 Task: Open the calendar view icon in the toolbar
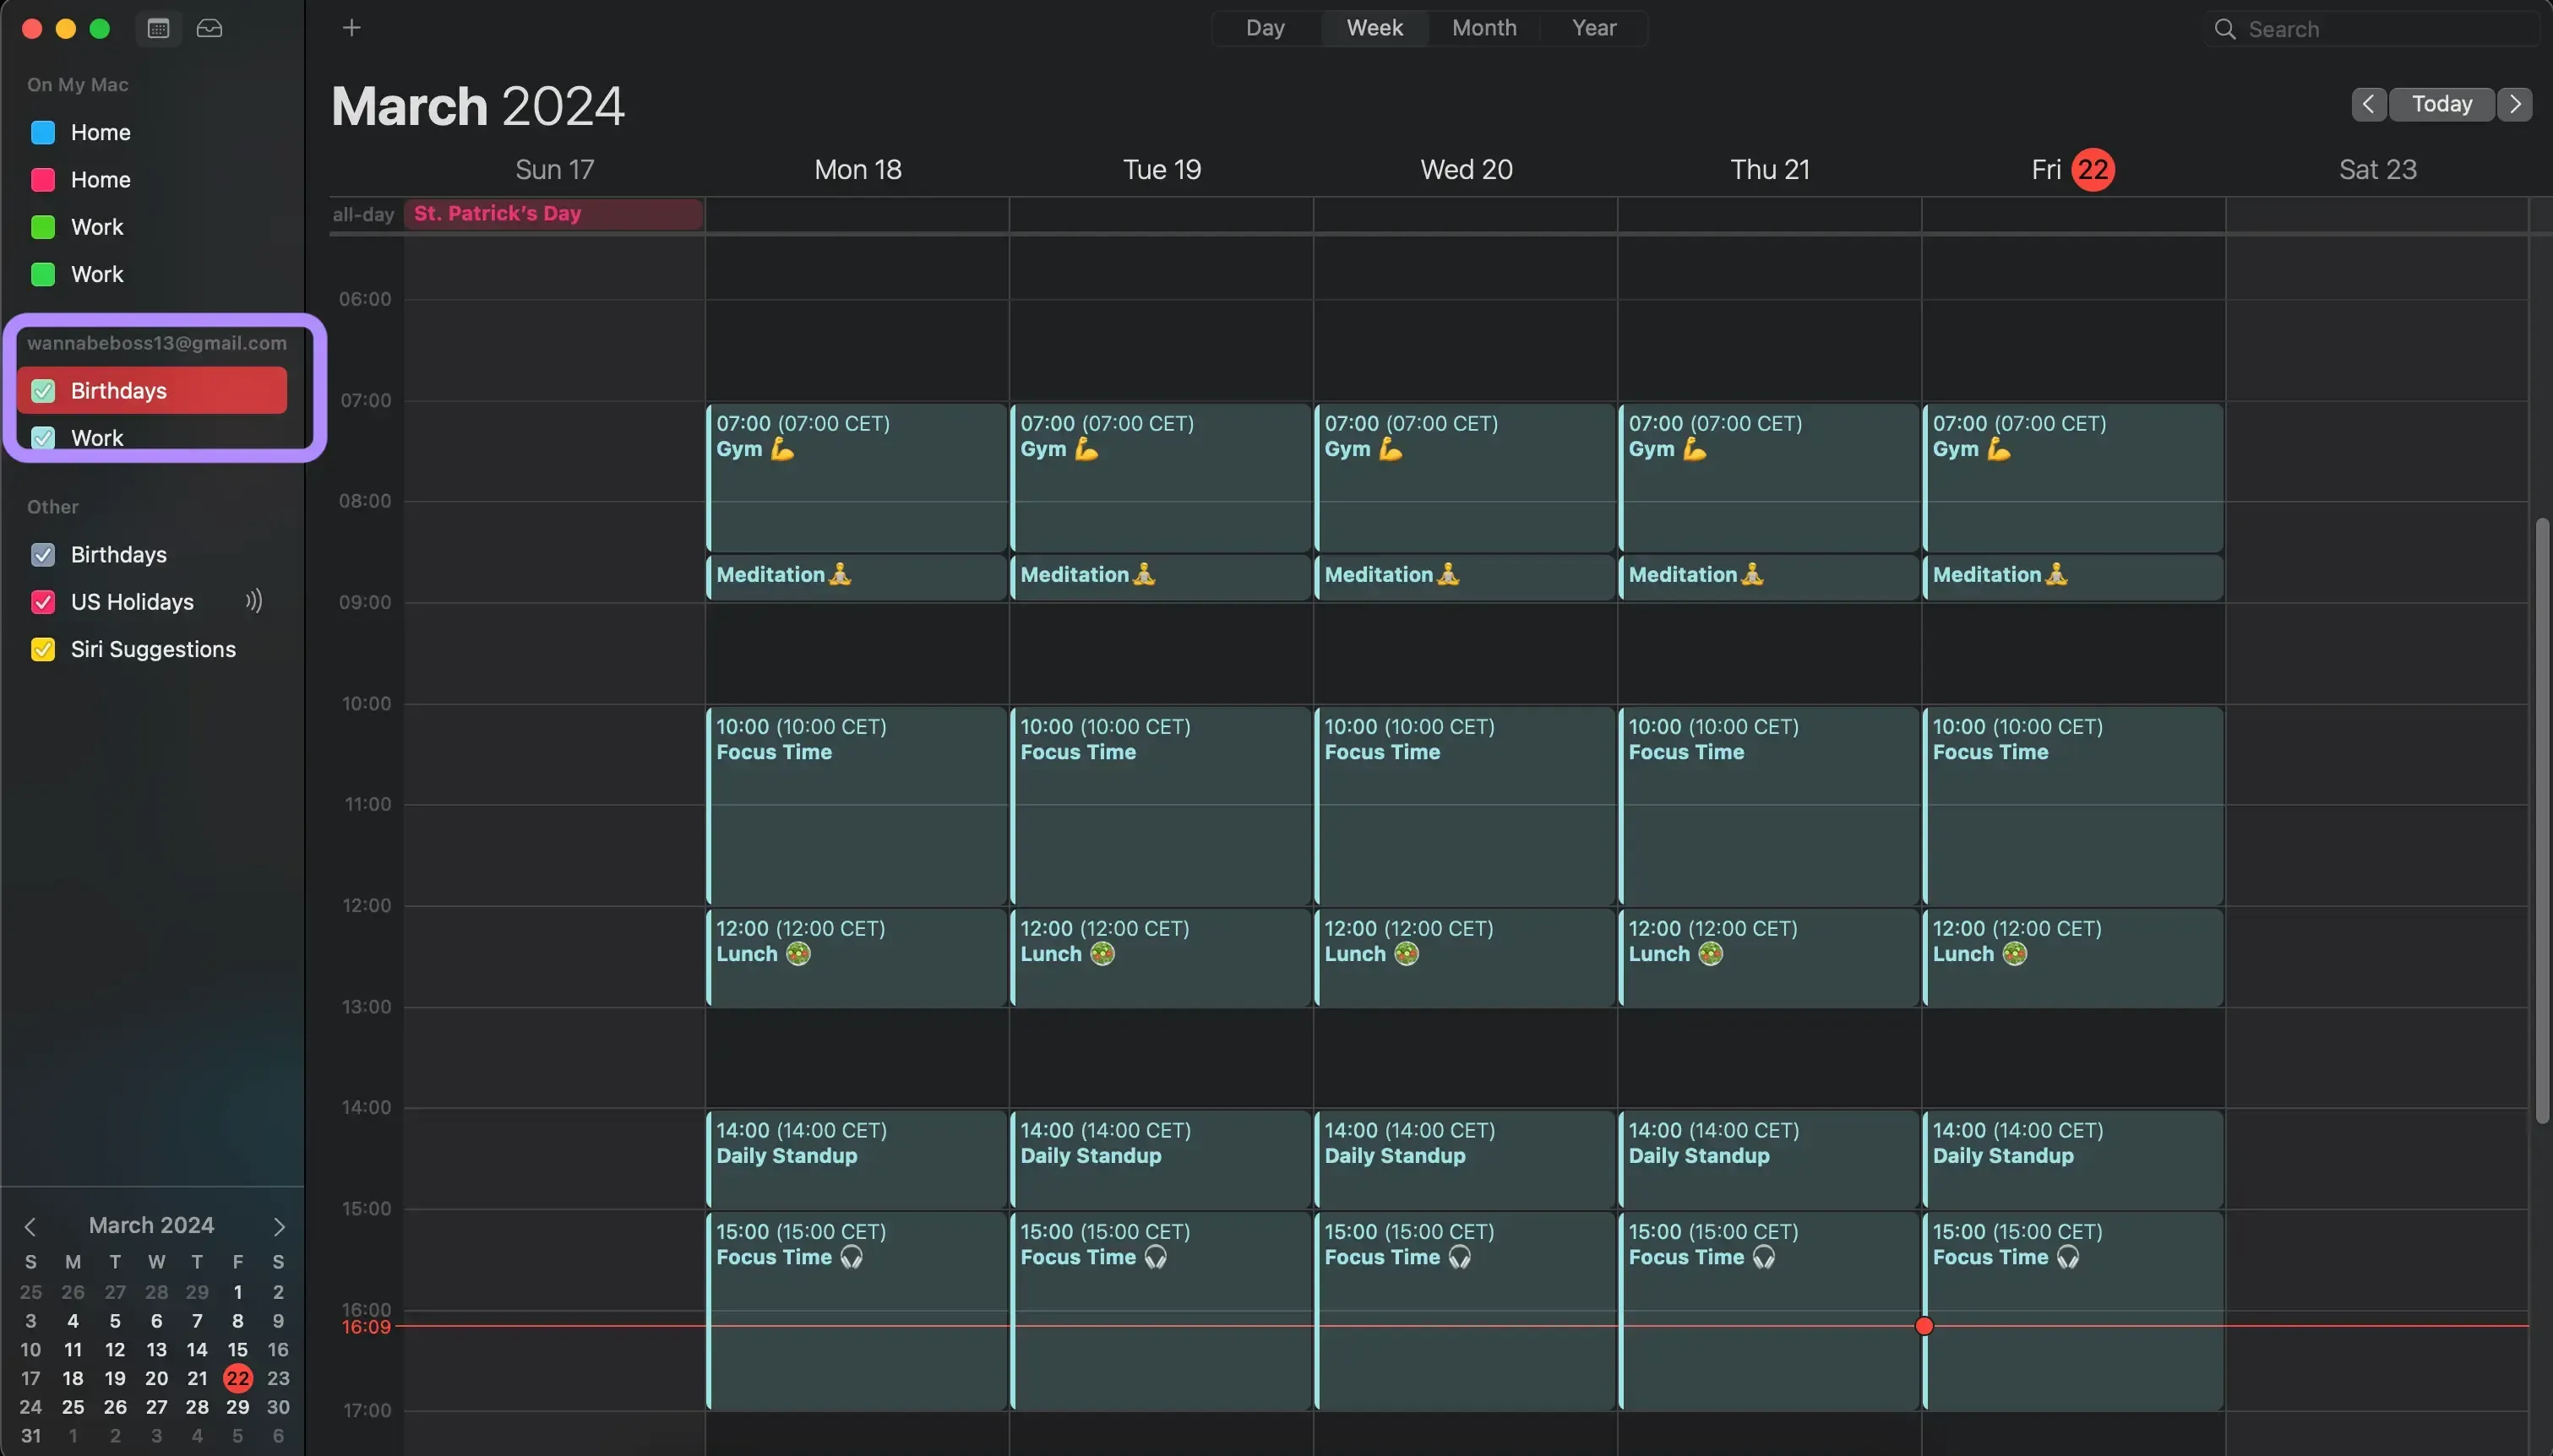pos(157,28)
